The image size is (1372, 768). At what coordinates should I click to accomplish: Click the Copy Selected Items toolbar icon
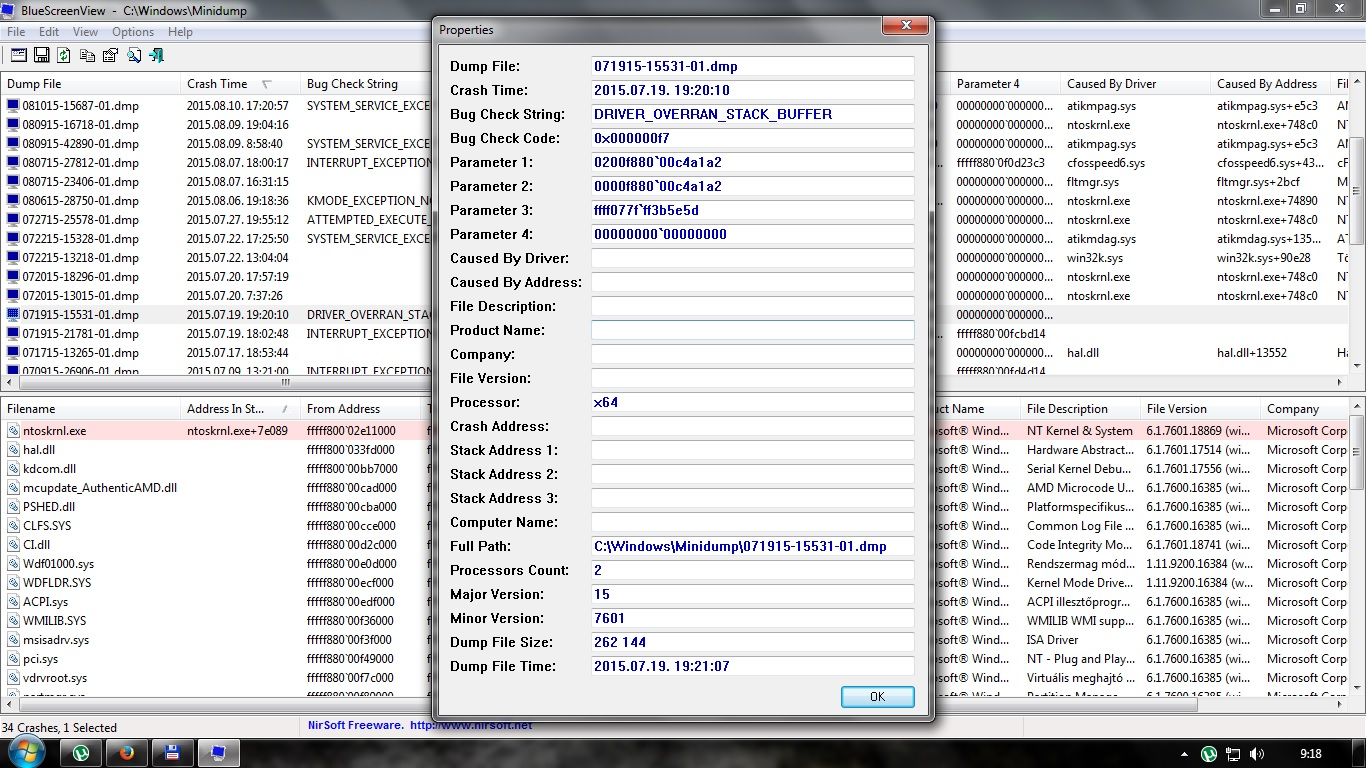click(x=88, y=55)
